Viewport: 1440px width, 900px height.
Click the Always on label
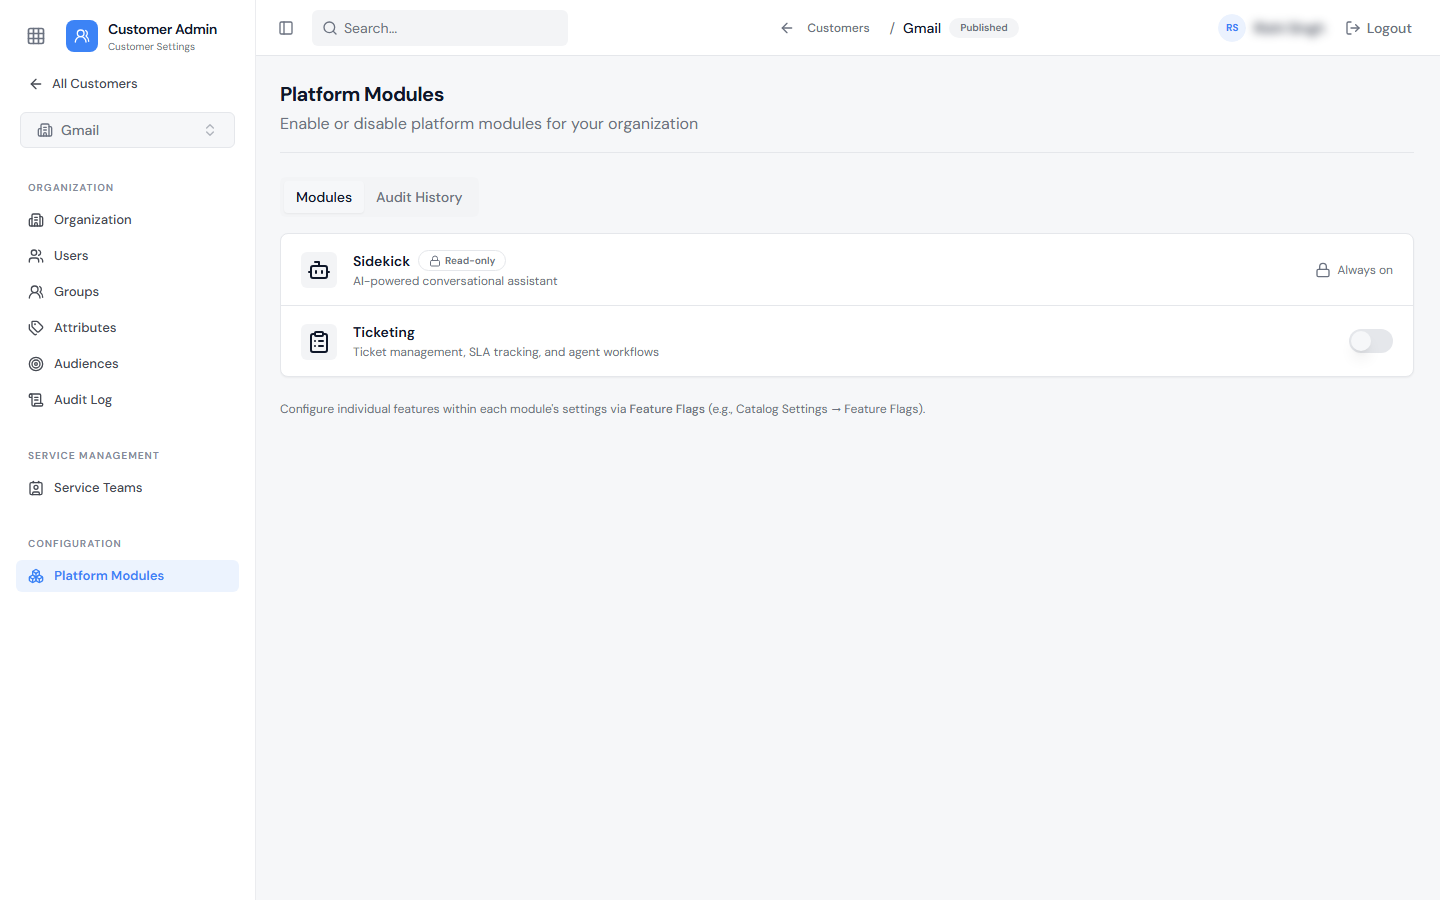tap(1365, 270)
